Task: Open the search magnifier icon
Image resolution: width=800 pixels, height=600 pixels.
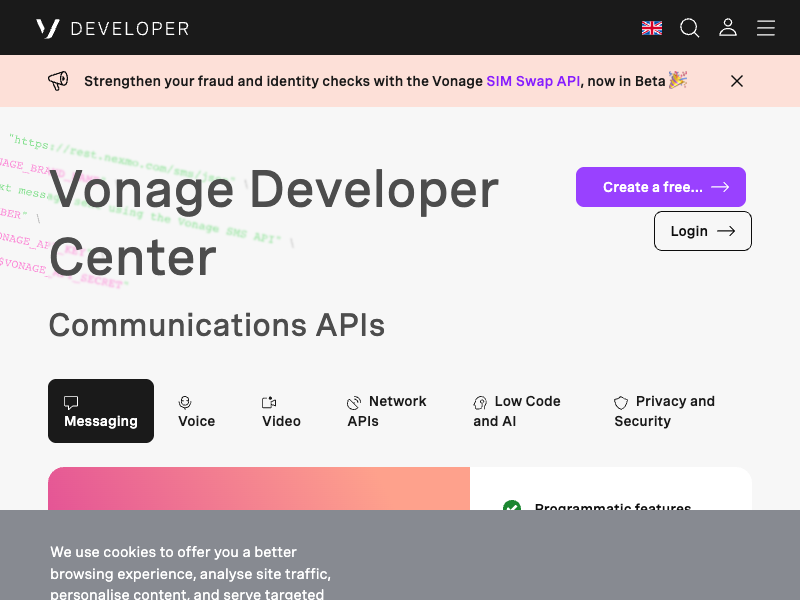Action: pos(689,28)
